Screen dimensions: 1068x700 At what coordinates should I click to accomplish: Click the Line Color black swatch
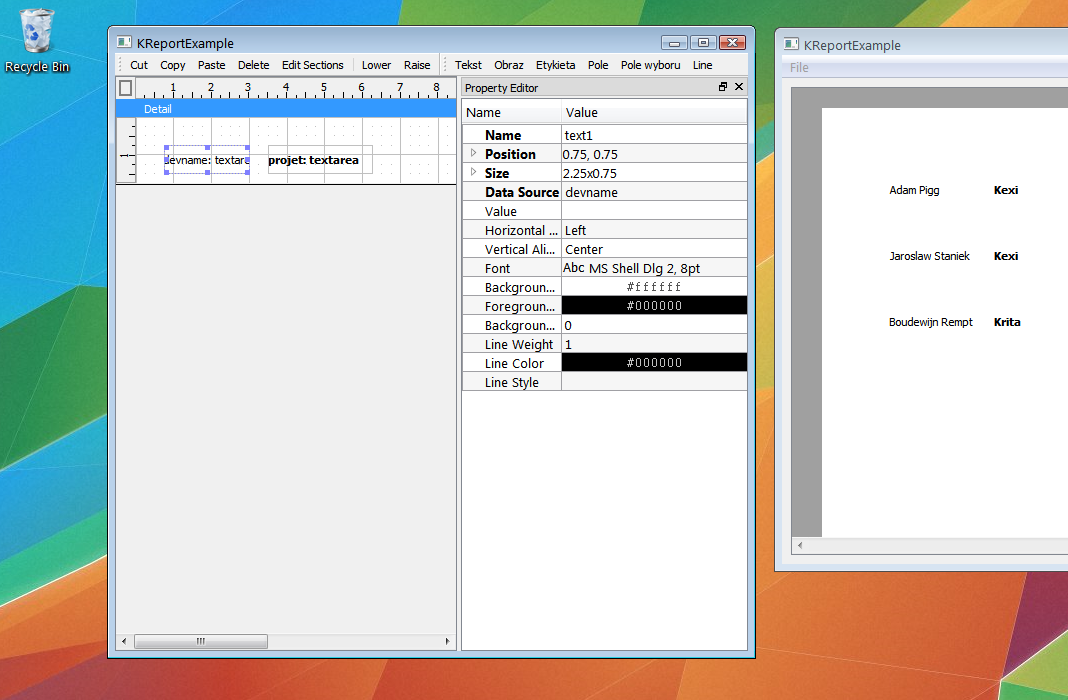[x=653, y=363]
